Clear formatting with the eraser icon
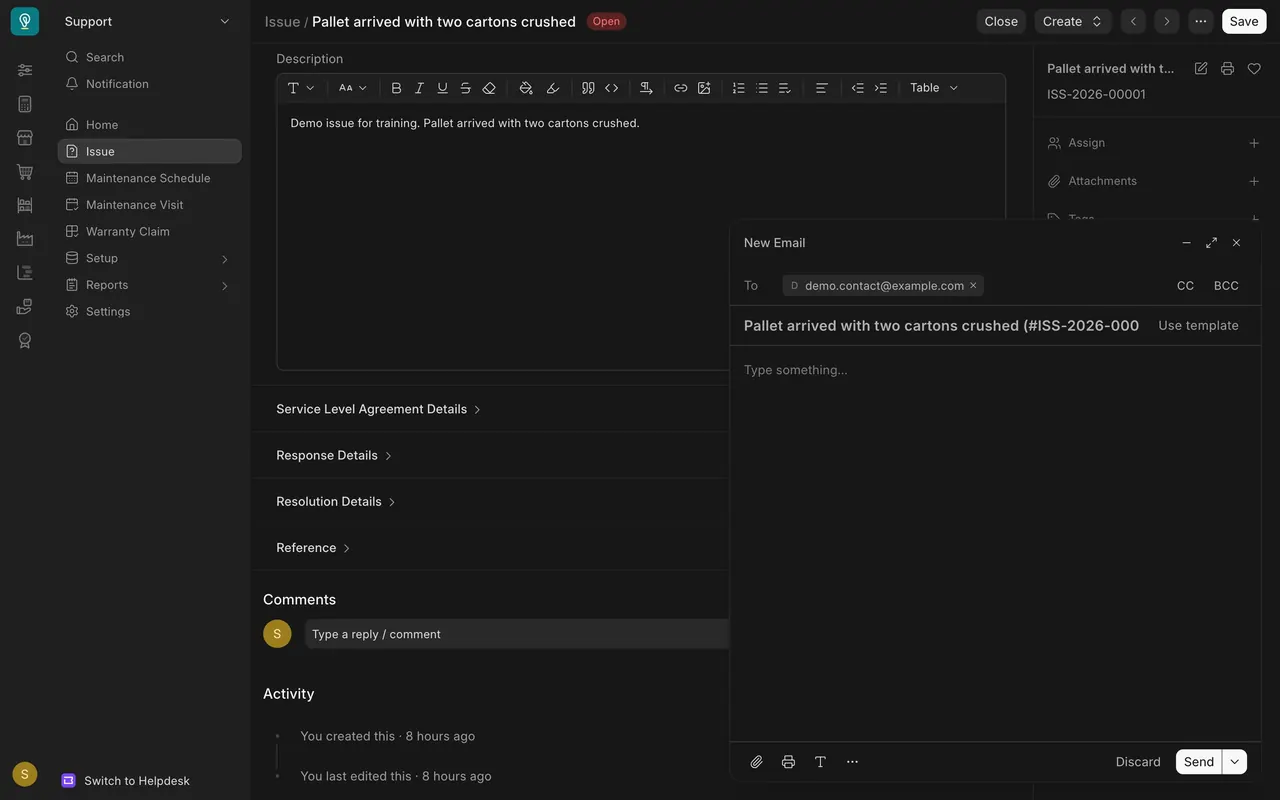This screenshot has width=1280, height=800. 489,88
